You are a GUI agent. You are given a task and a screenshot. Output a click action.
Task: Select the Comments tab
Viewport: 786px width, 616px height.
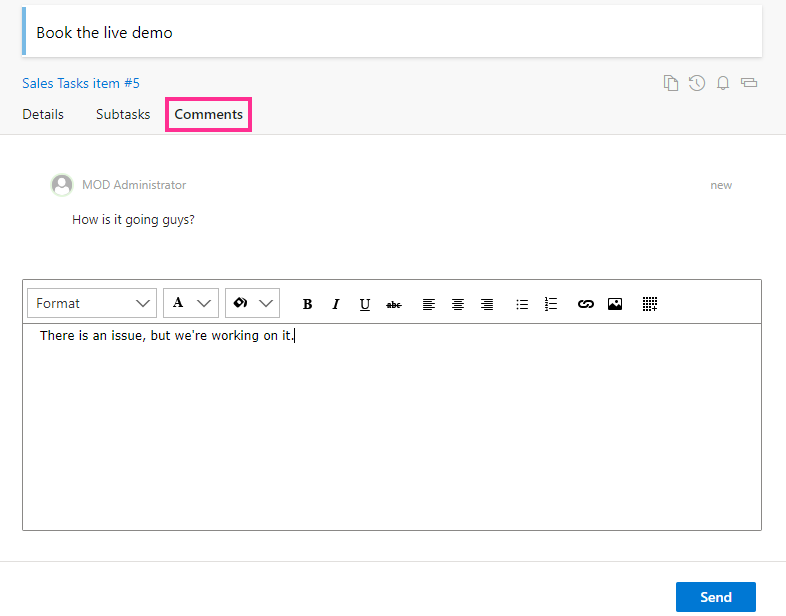209,114
